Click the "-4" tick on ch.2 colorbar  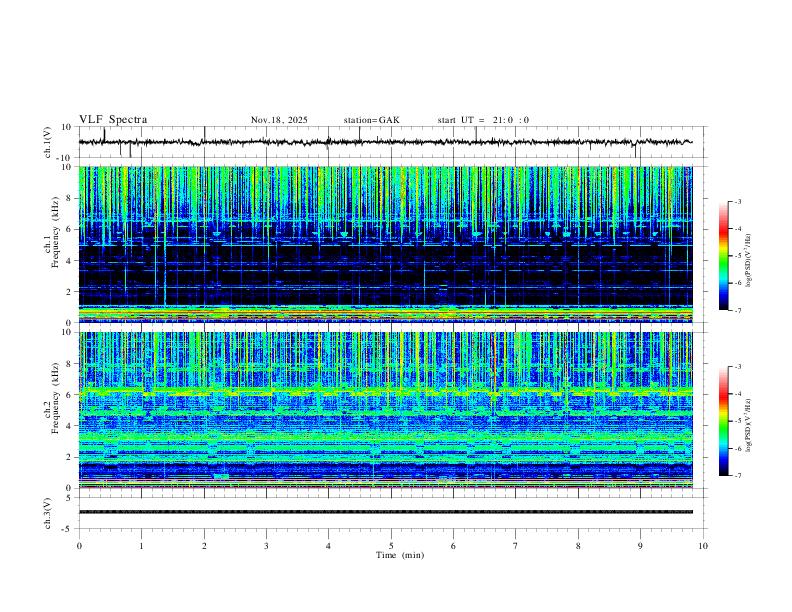pos(737,394)
